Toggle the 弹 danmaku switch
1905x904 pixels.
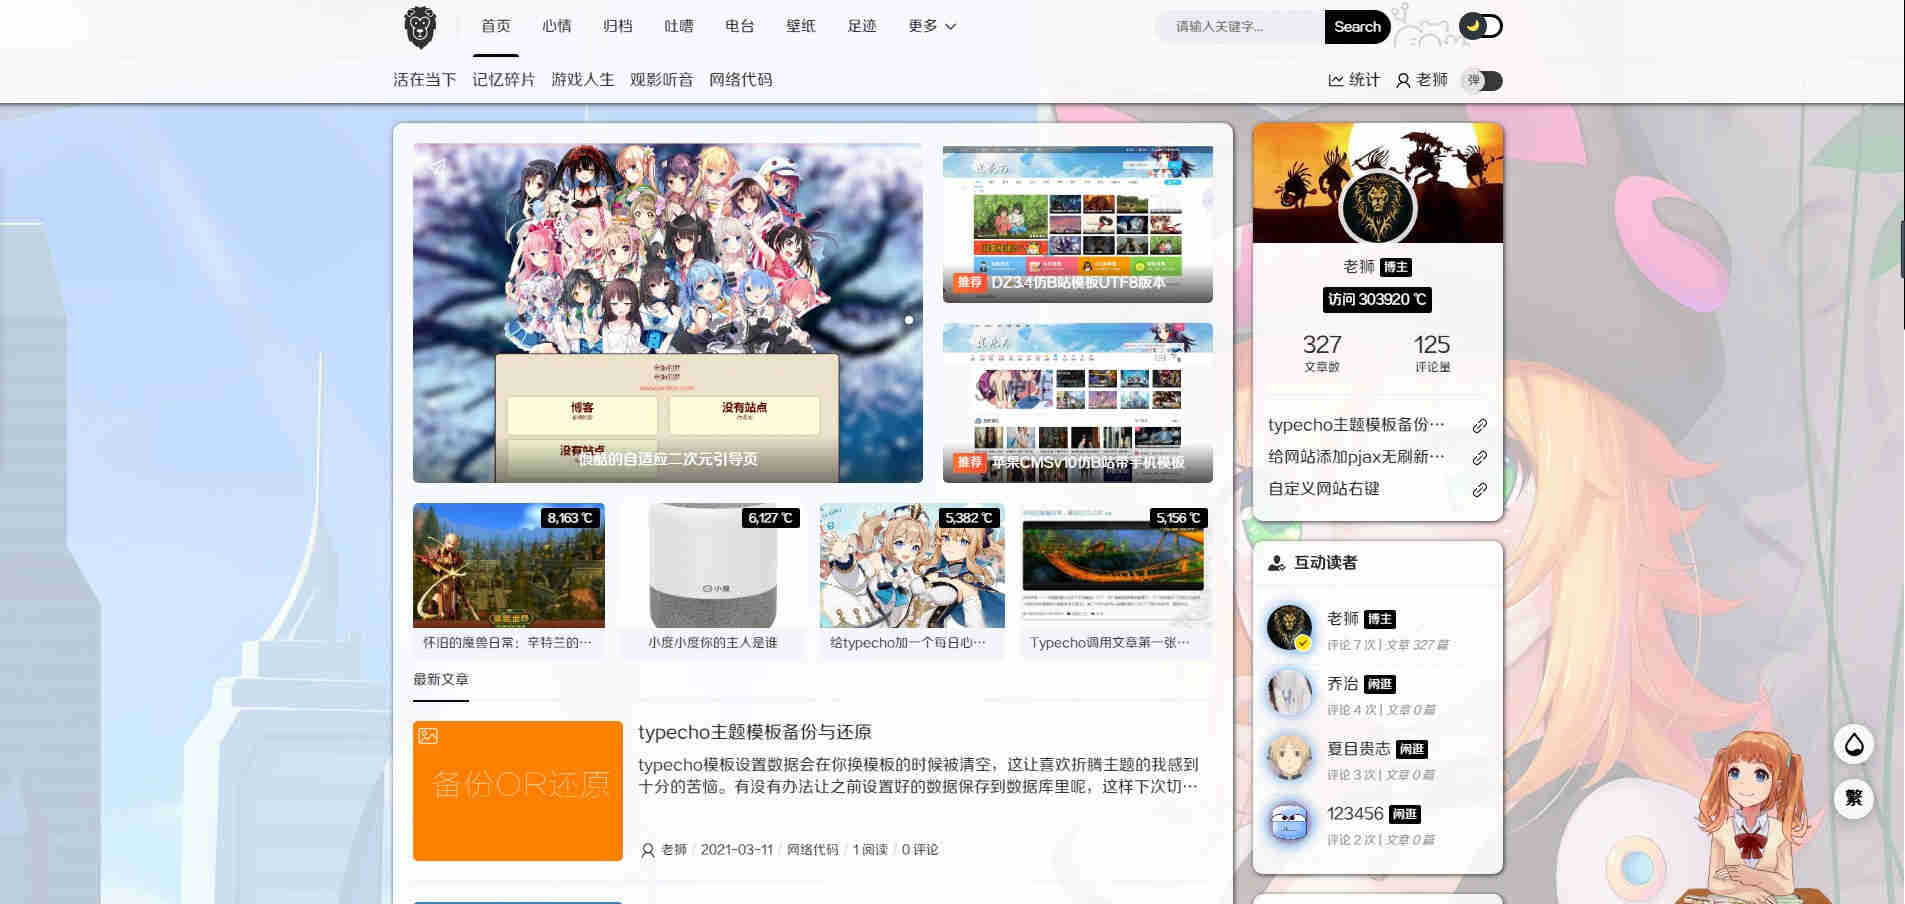(x=1484, y=81)
